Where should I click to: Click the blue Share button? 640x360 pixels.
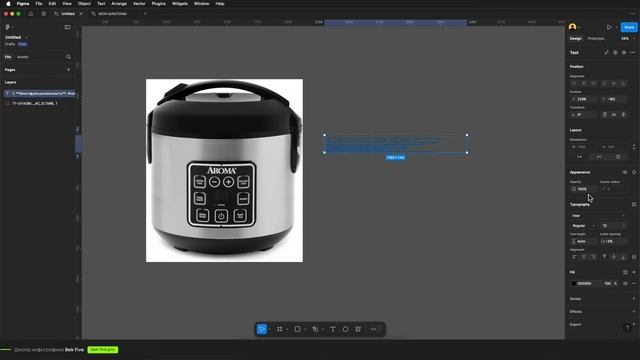[x=629, y=27]
